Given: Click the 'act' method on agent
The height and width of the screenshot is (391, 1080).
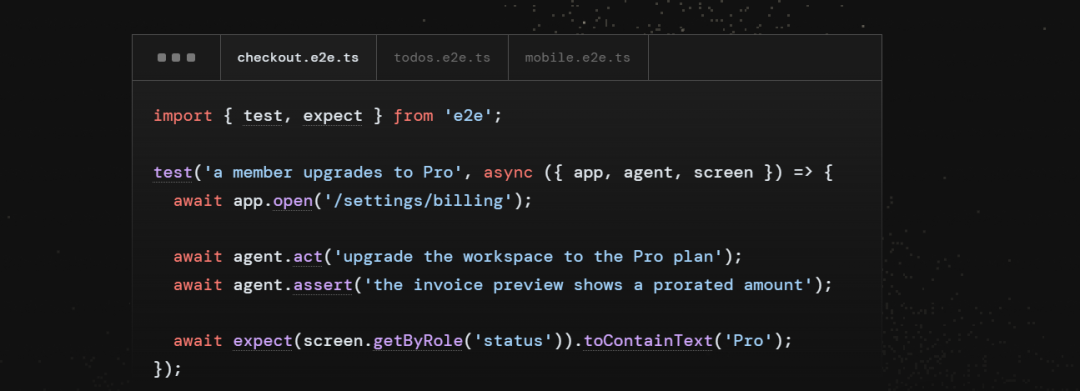Looking at the screenshot, I should (308, 257).
